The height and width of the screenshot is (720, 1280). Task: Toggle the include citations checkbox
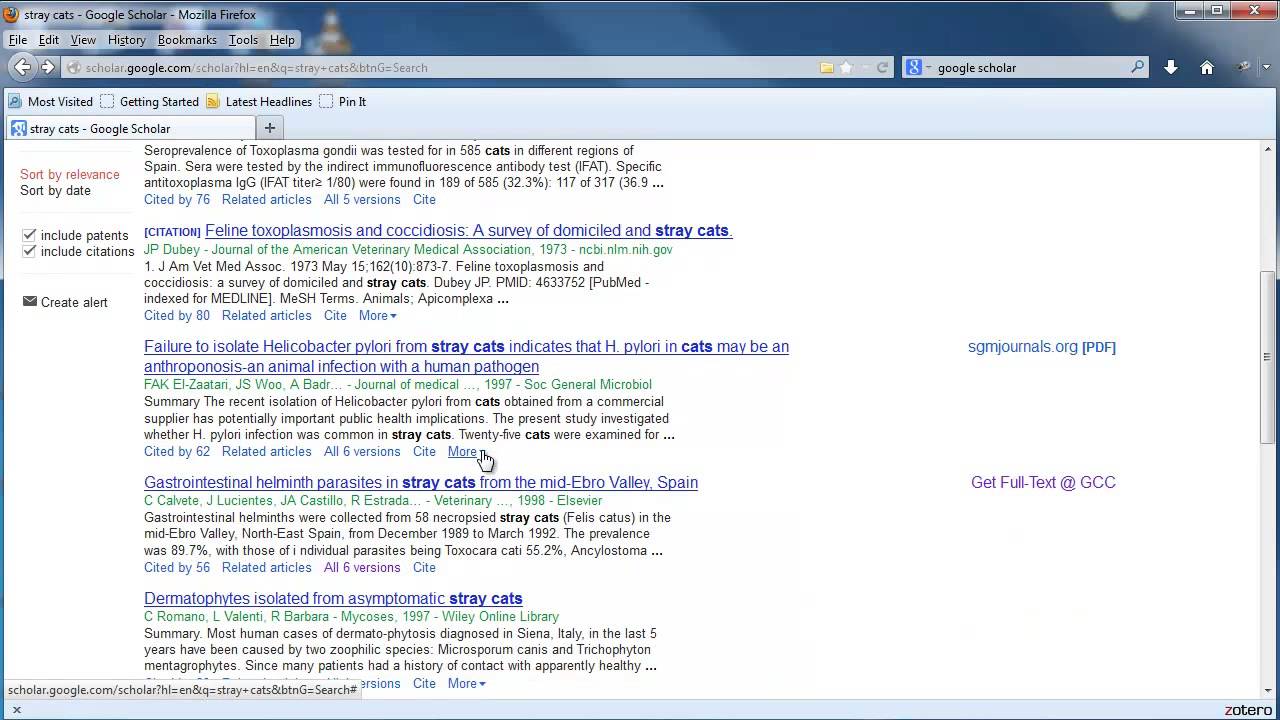click(x=29, y=251)
